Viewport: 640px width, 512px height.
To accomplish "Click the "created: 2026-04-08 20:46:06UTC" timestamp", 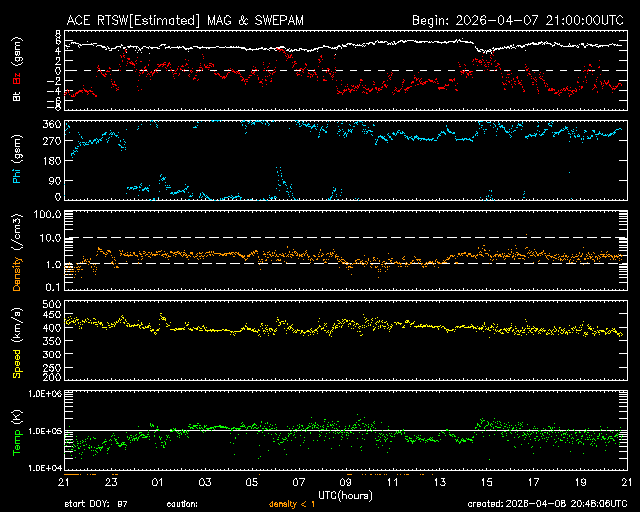I will tap(547, 504).
